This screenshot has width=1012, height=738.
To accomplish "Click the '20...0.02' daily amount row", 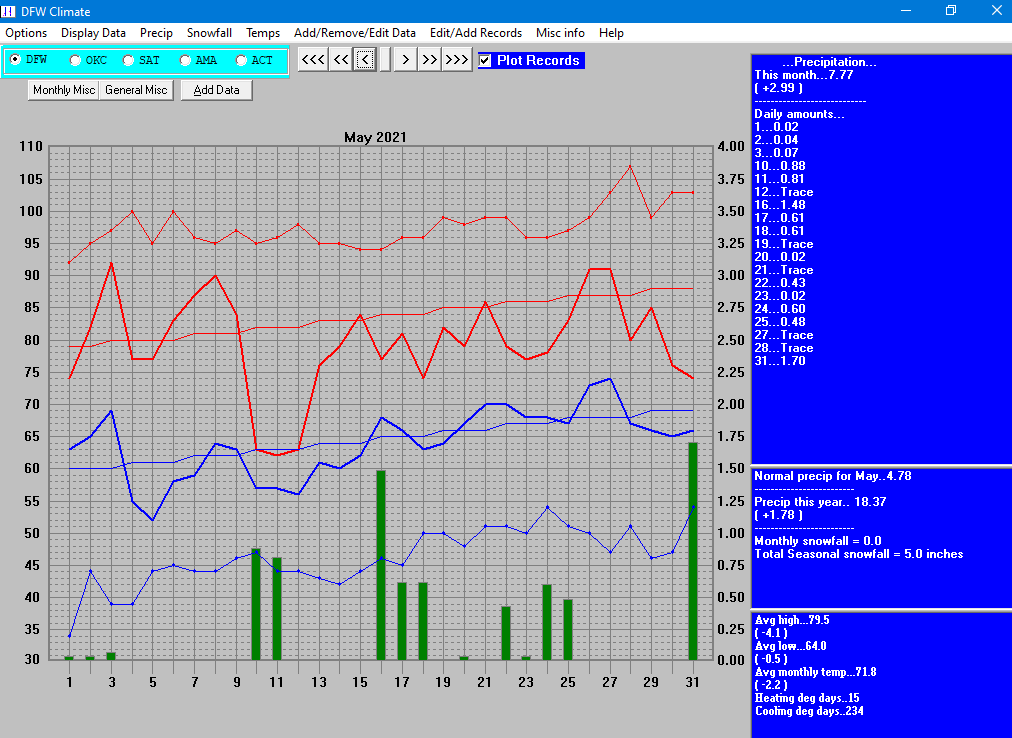I will click(x=780, y=256).
